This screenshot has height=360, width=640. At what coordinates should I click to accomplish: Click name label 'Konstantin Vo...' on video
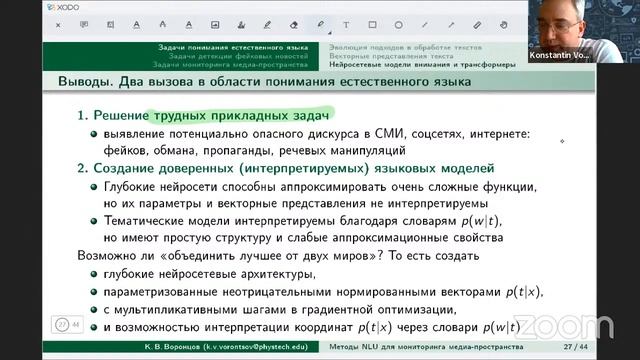[x=560, y=55]
